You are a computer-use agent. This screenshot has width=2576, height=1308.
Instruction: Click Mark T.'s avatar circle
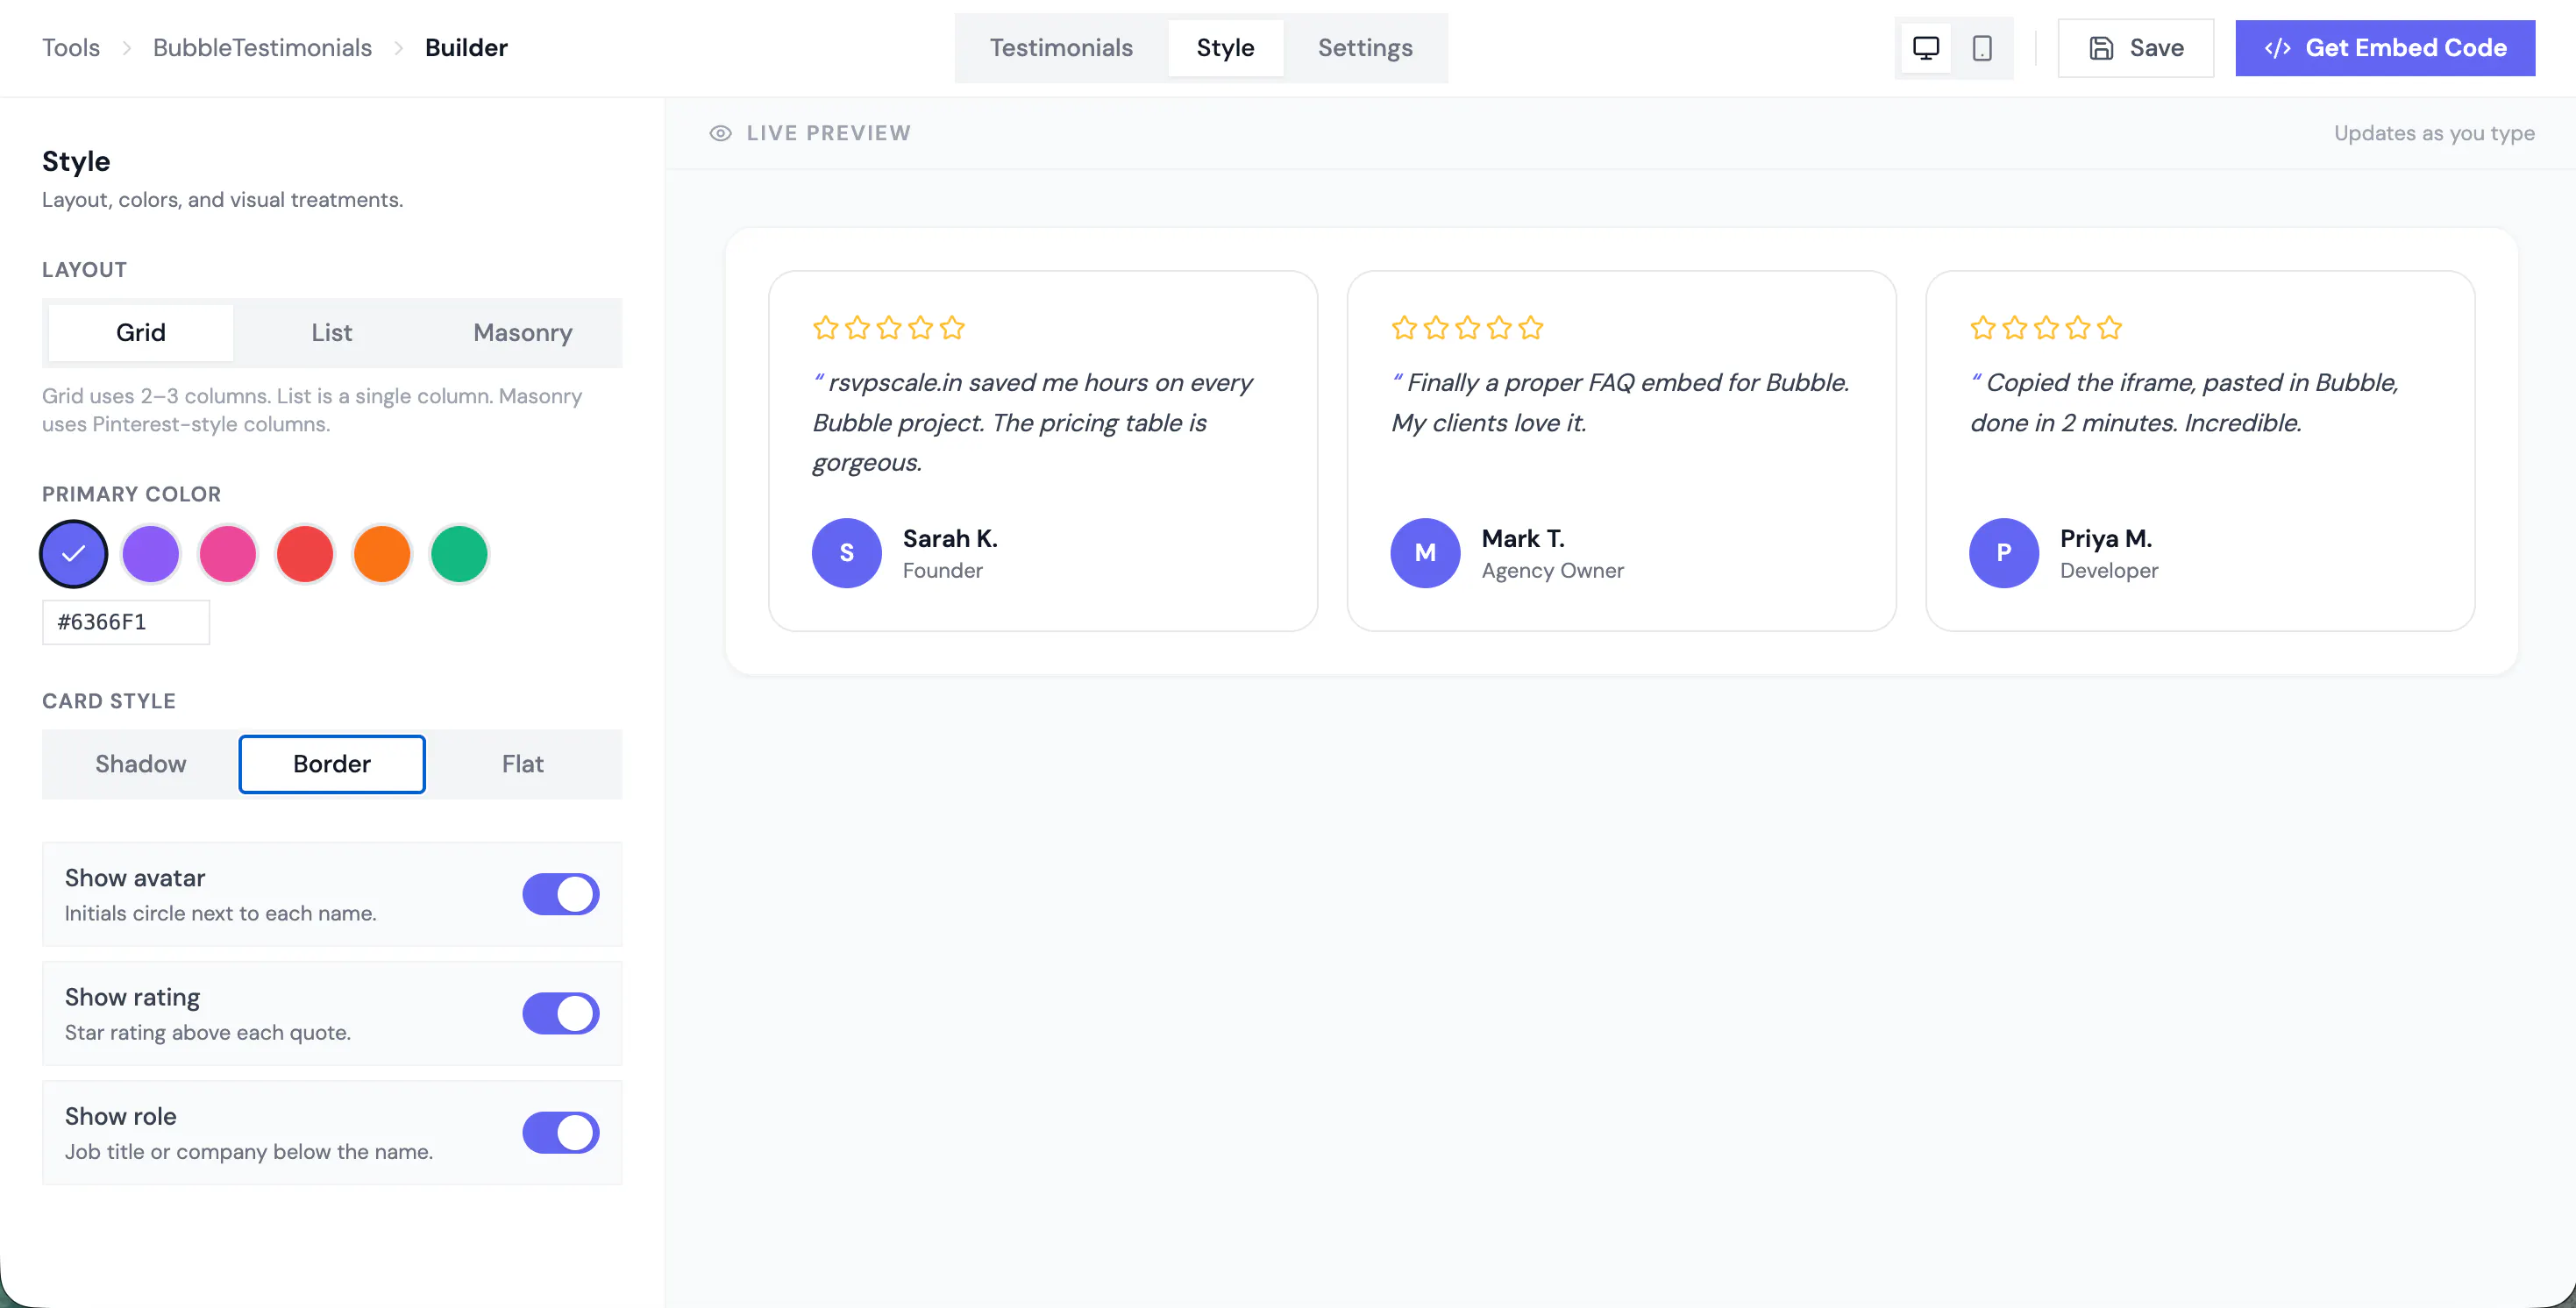click(x=1425, y=553)
